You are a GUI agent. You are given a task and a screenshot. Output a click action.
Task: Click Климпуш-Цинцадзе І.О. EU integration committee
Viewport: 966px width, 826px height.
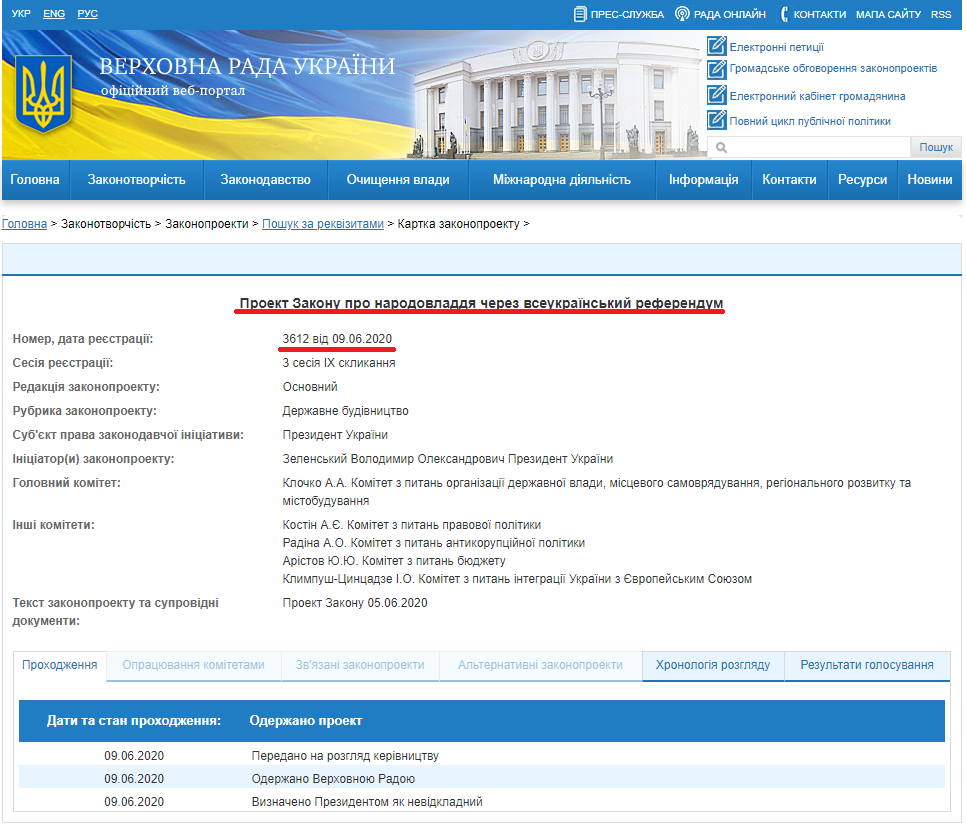coord(517,579)
